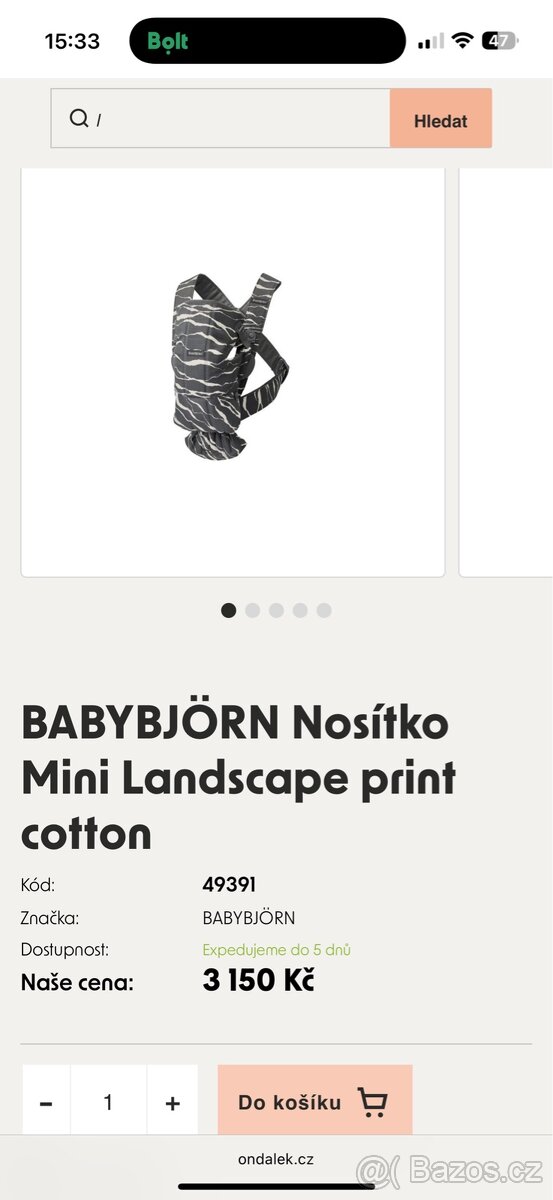Viewport: 553px width, 1200px height.
Task: Tap the Bolt pill in status bar
Action: [268, 41]
